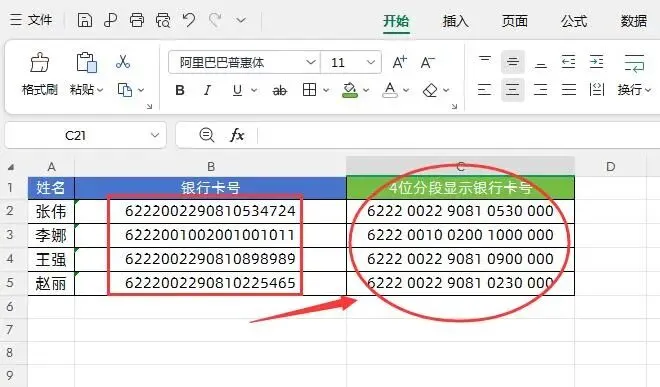Decrease font size with A- icon
Viewport: 660px width, 387px height.
point(428,62)
